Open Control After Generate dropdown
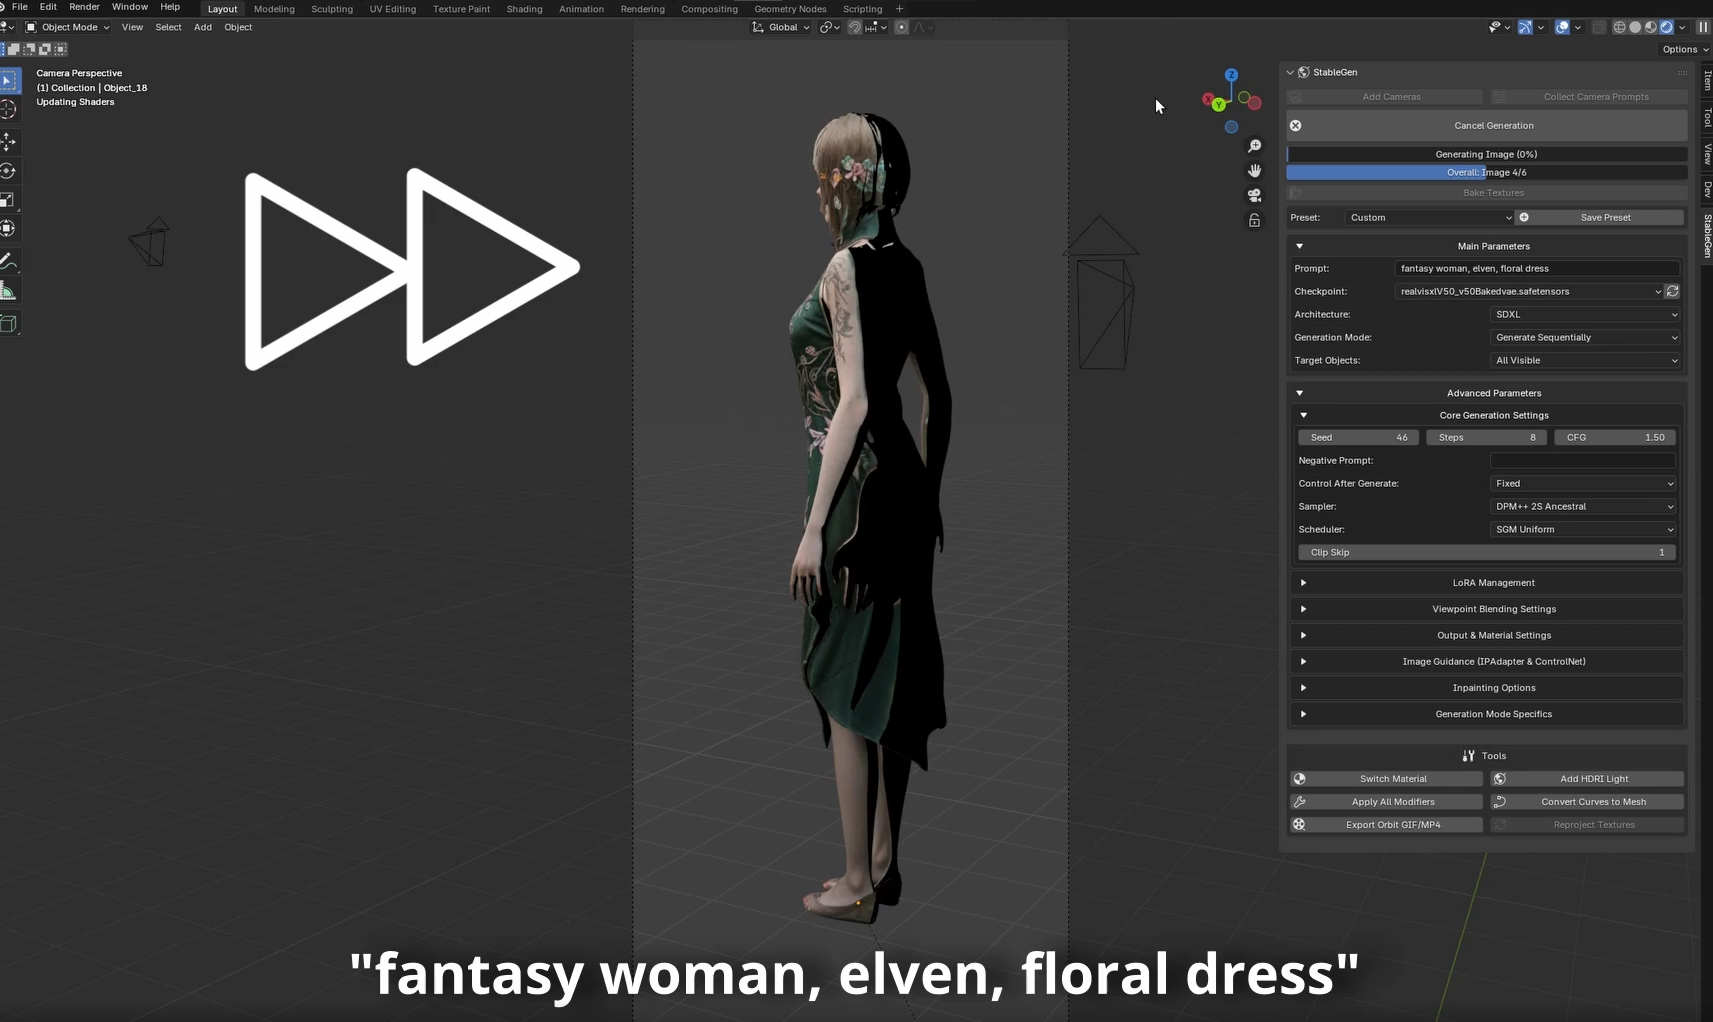The image size is (1713, 1022). (x=1583, y=483)
